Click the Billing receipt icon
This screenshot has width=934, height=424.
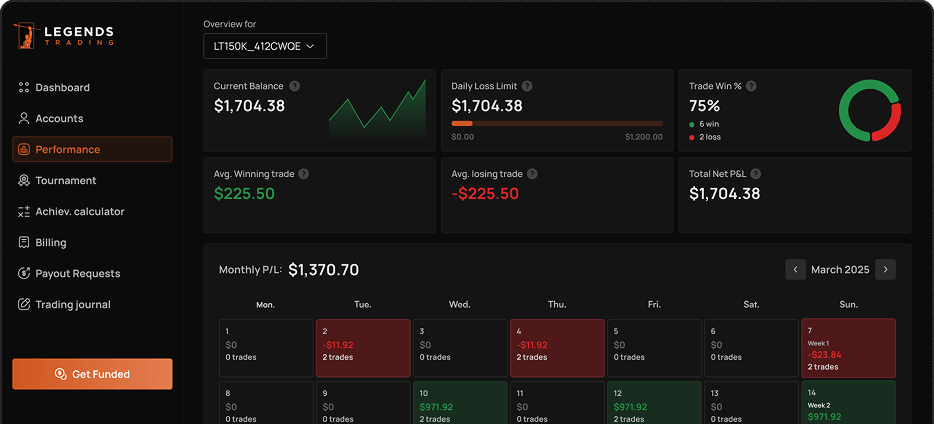click(24, 242)
